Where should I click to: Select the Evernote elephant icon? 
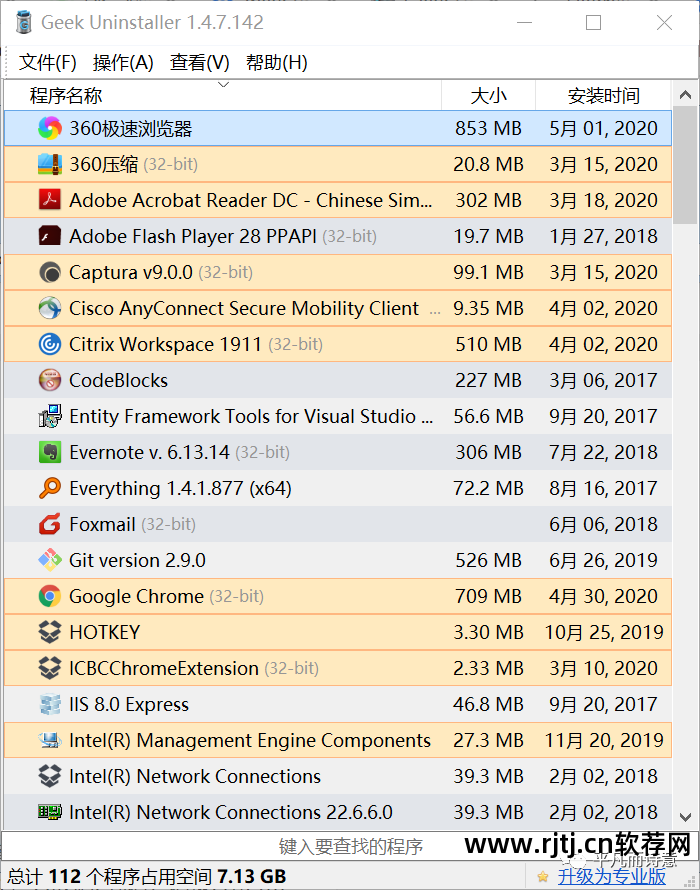click(x=50, y=452)
